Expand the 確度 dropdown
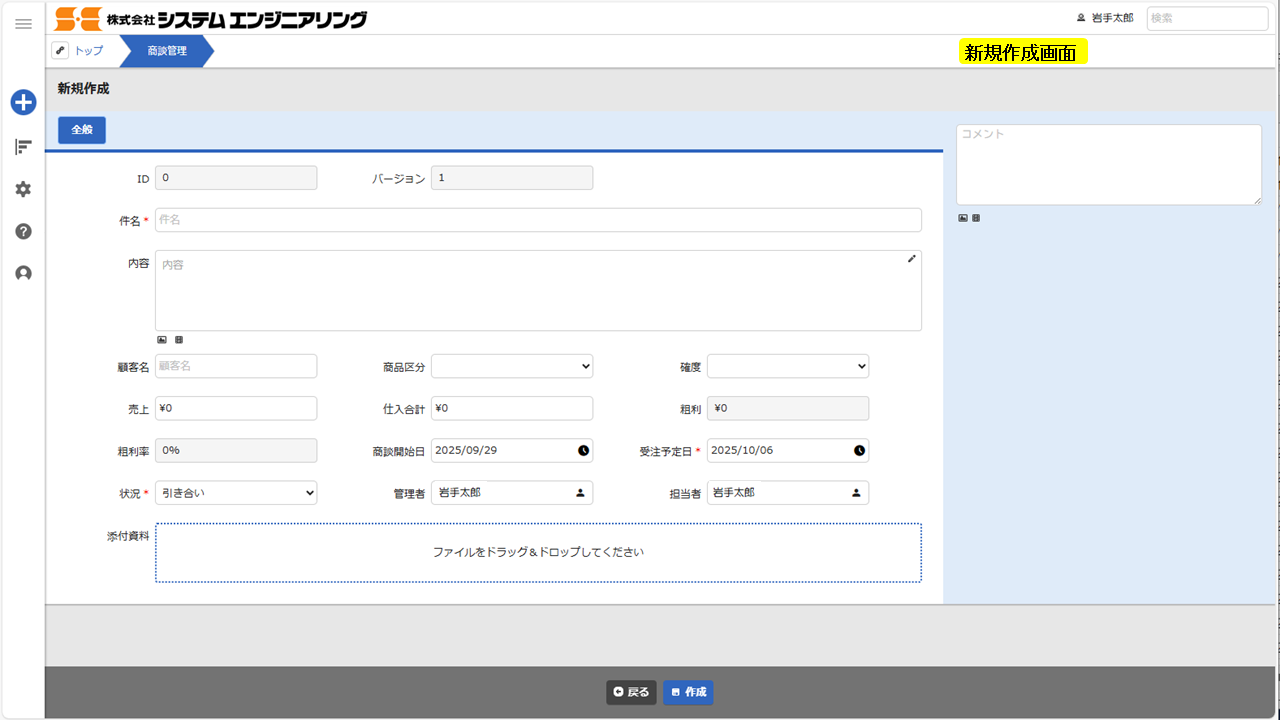 (788, 367)
